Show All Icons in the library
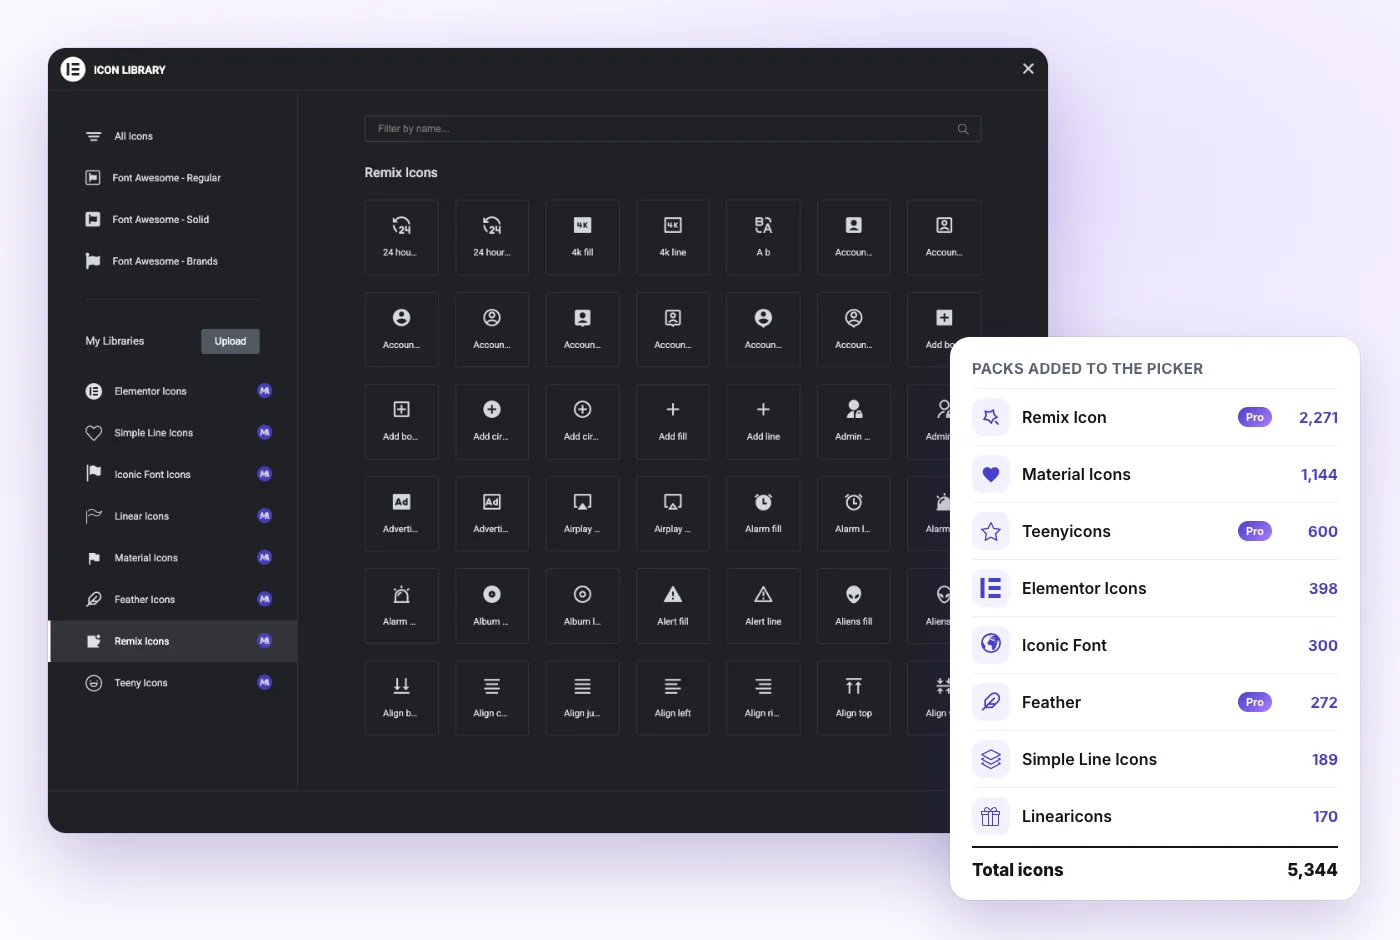The width and height of the screenshot is (1400, 940). pos(172,136)
